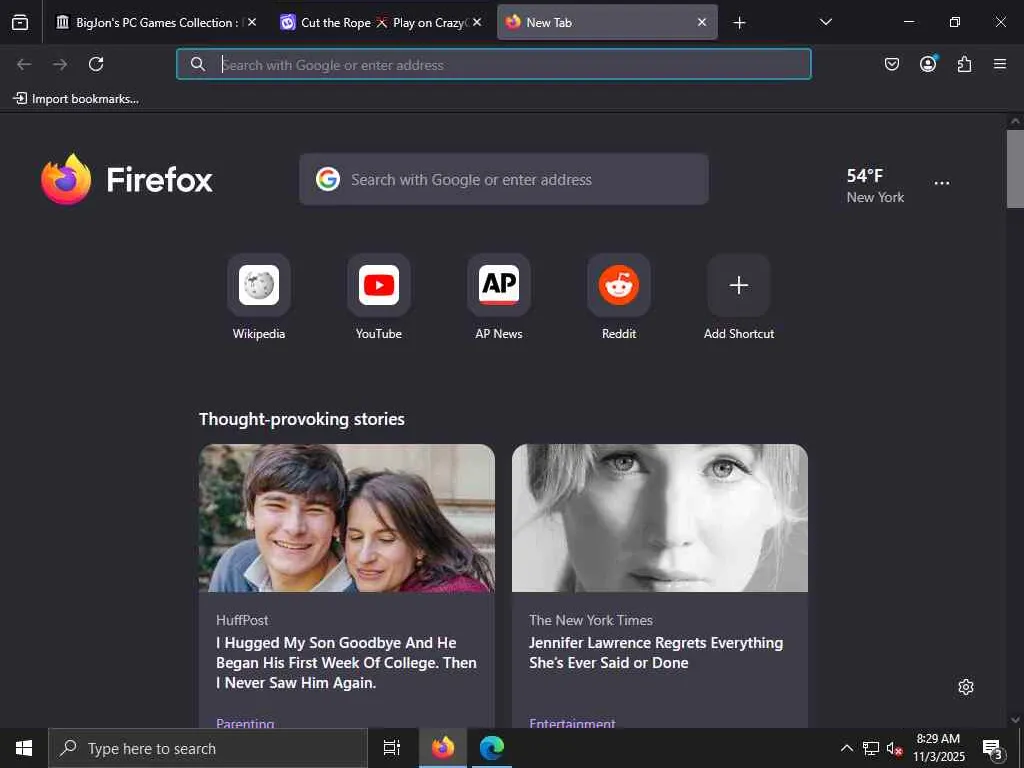The height and width of the screenshot is (768, 1024).
Task: Close the Cut the Rope tab
Action: [477, 22]
